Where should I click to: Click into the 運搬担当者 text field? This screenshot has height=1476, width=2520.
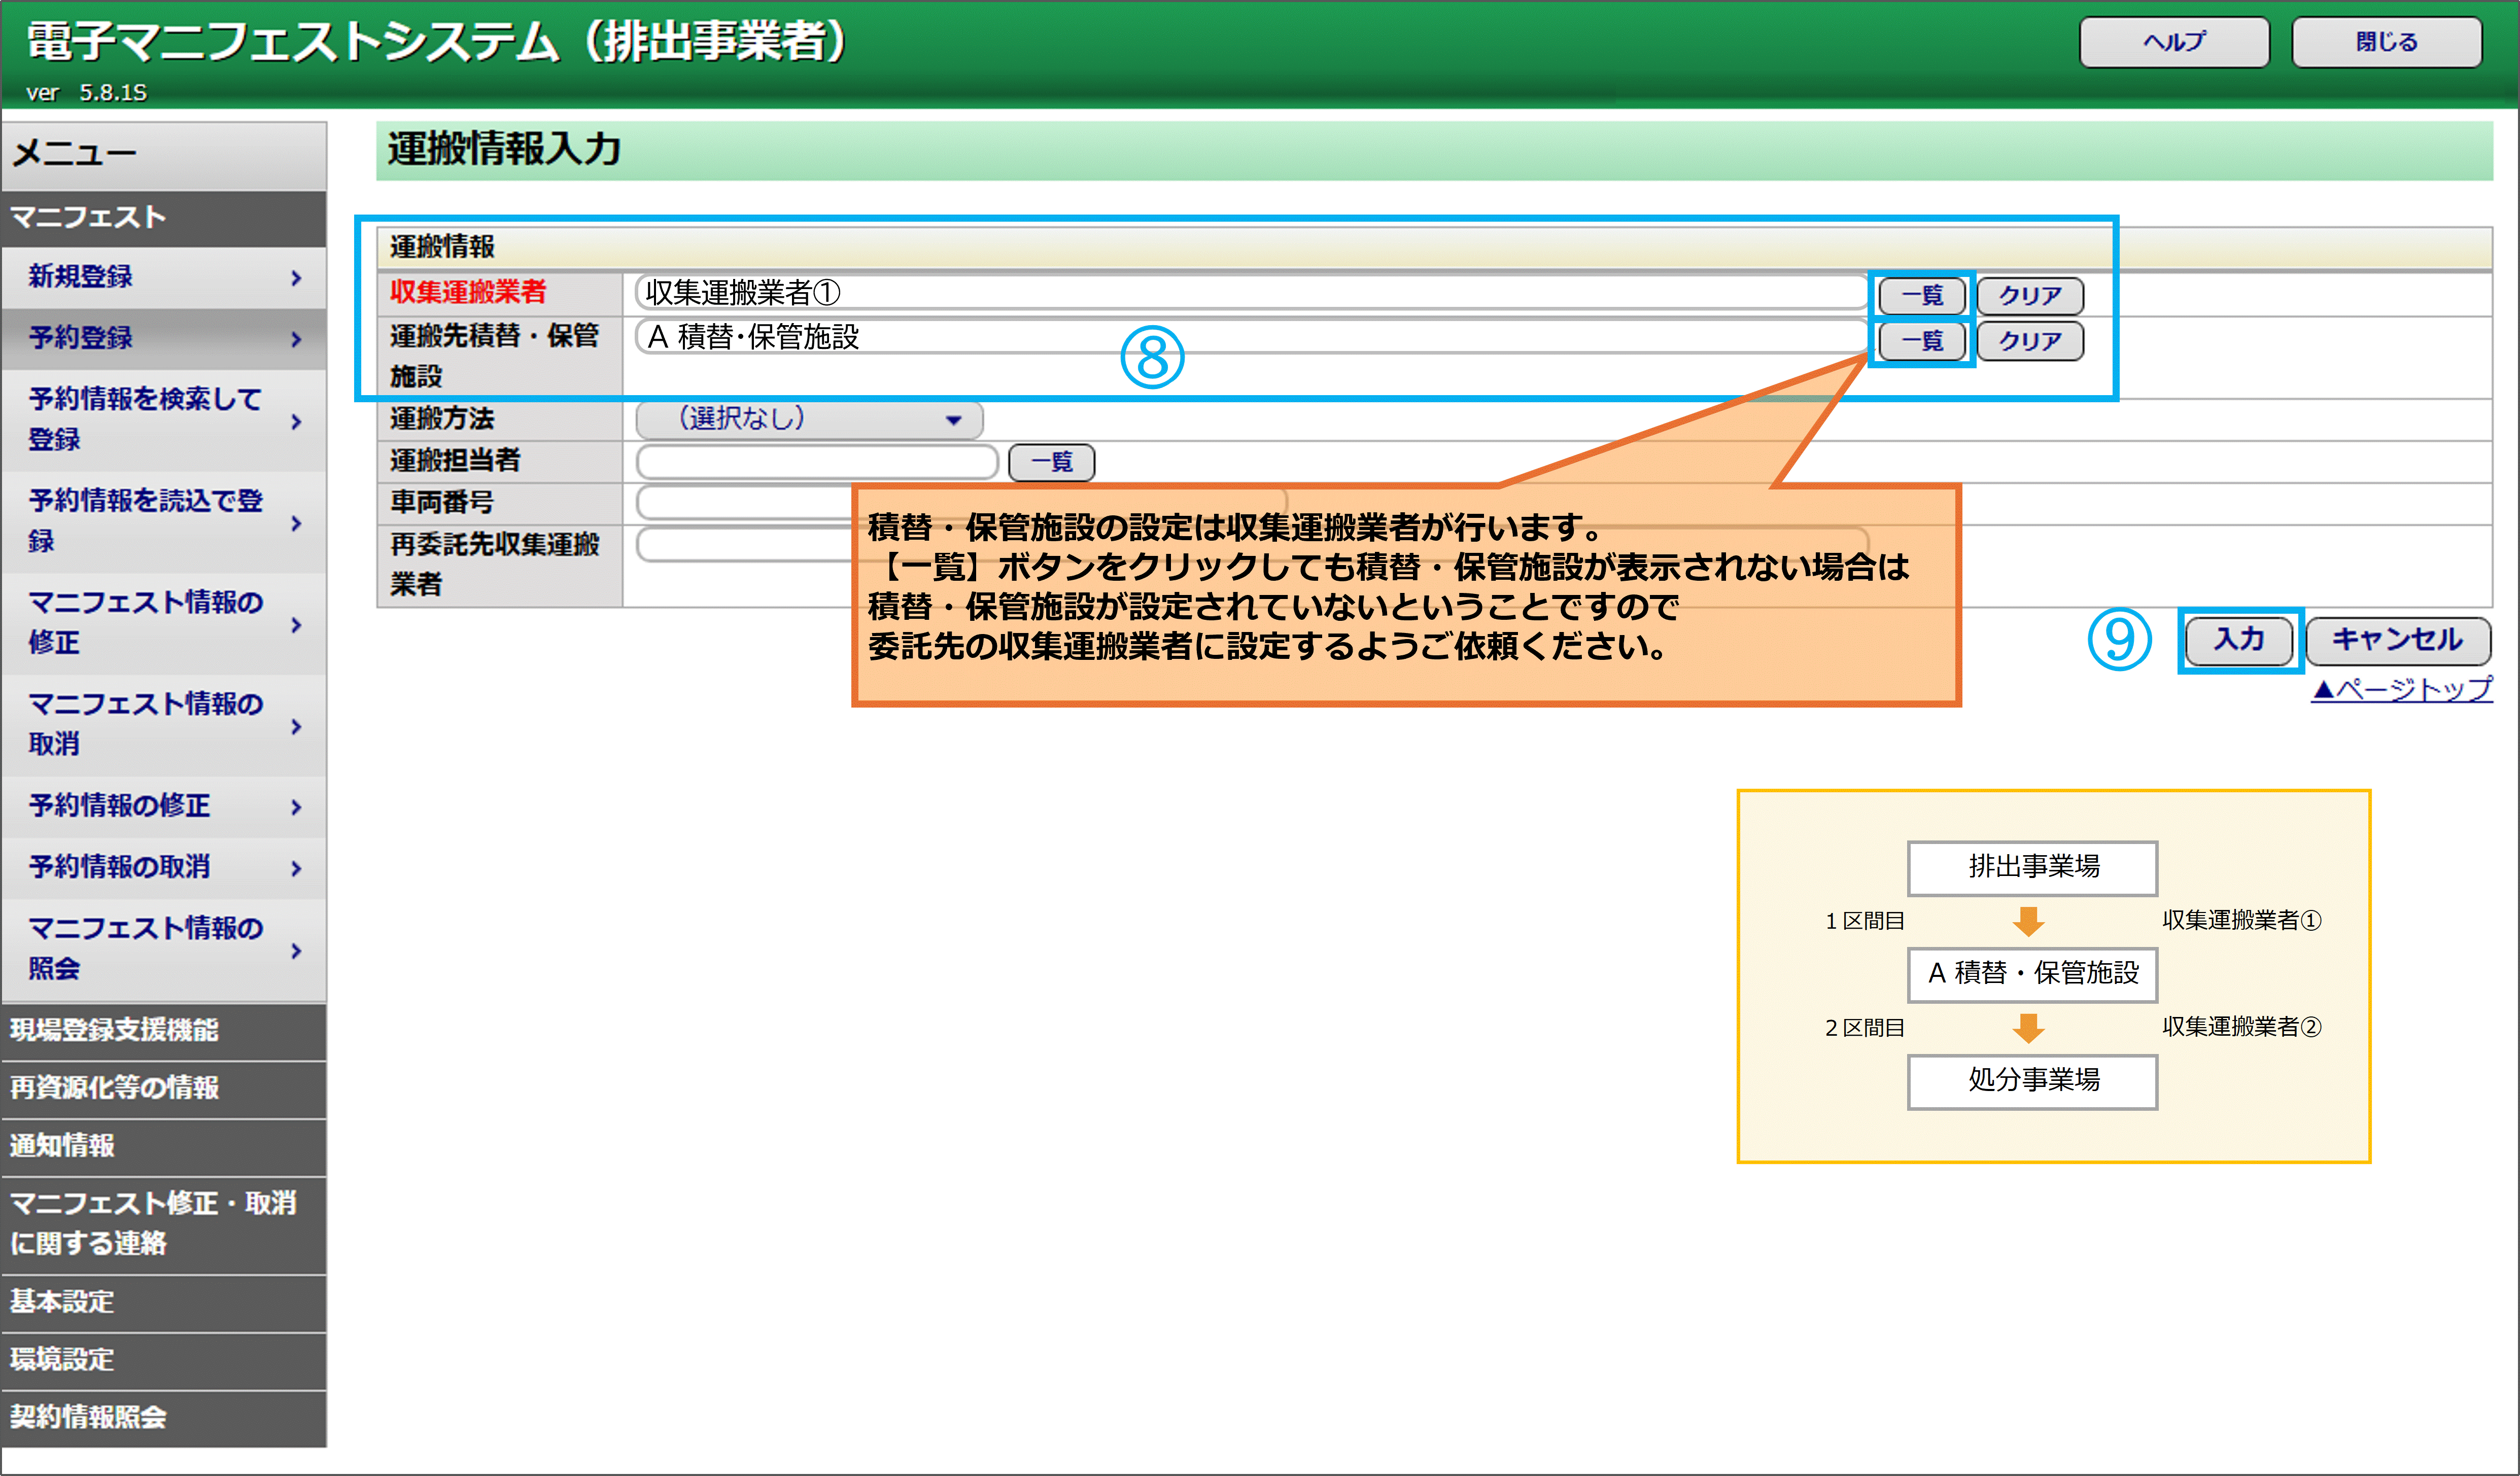(816, 462)
